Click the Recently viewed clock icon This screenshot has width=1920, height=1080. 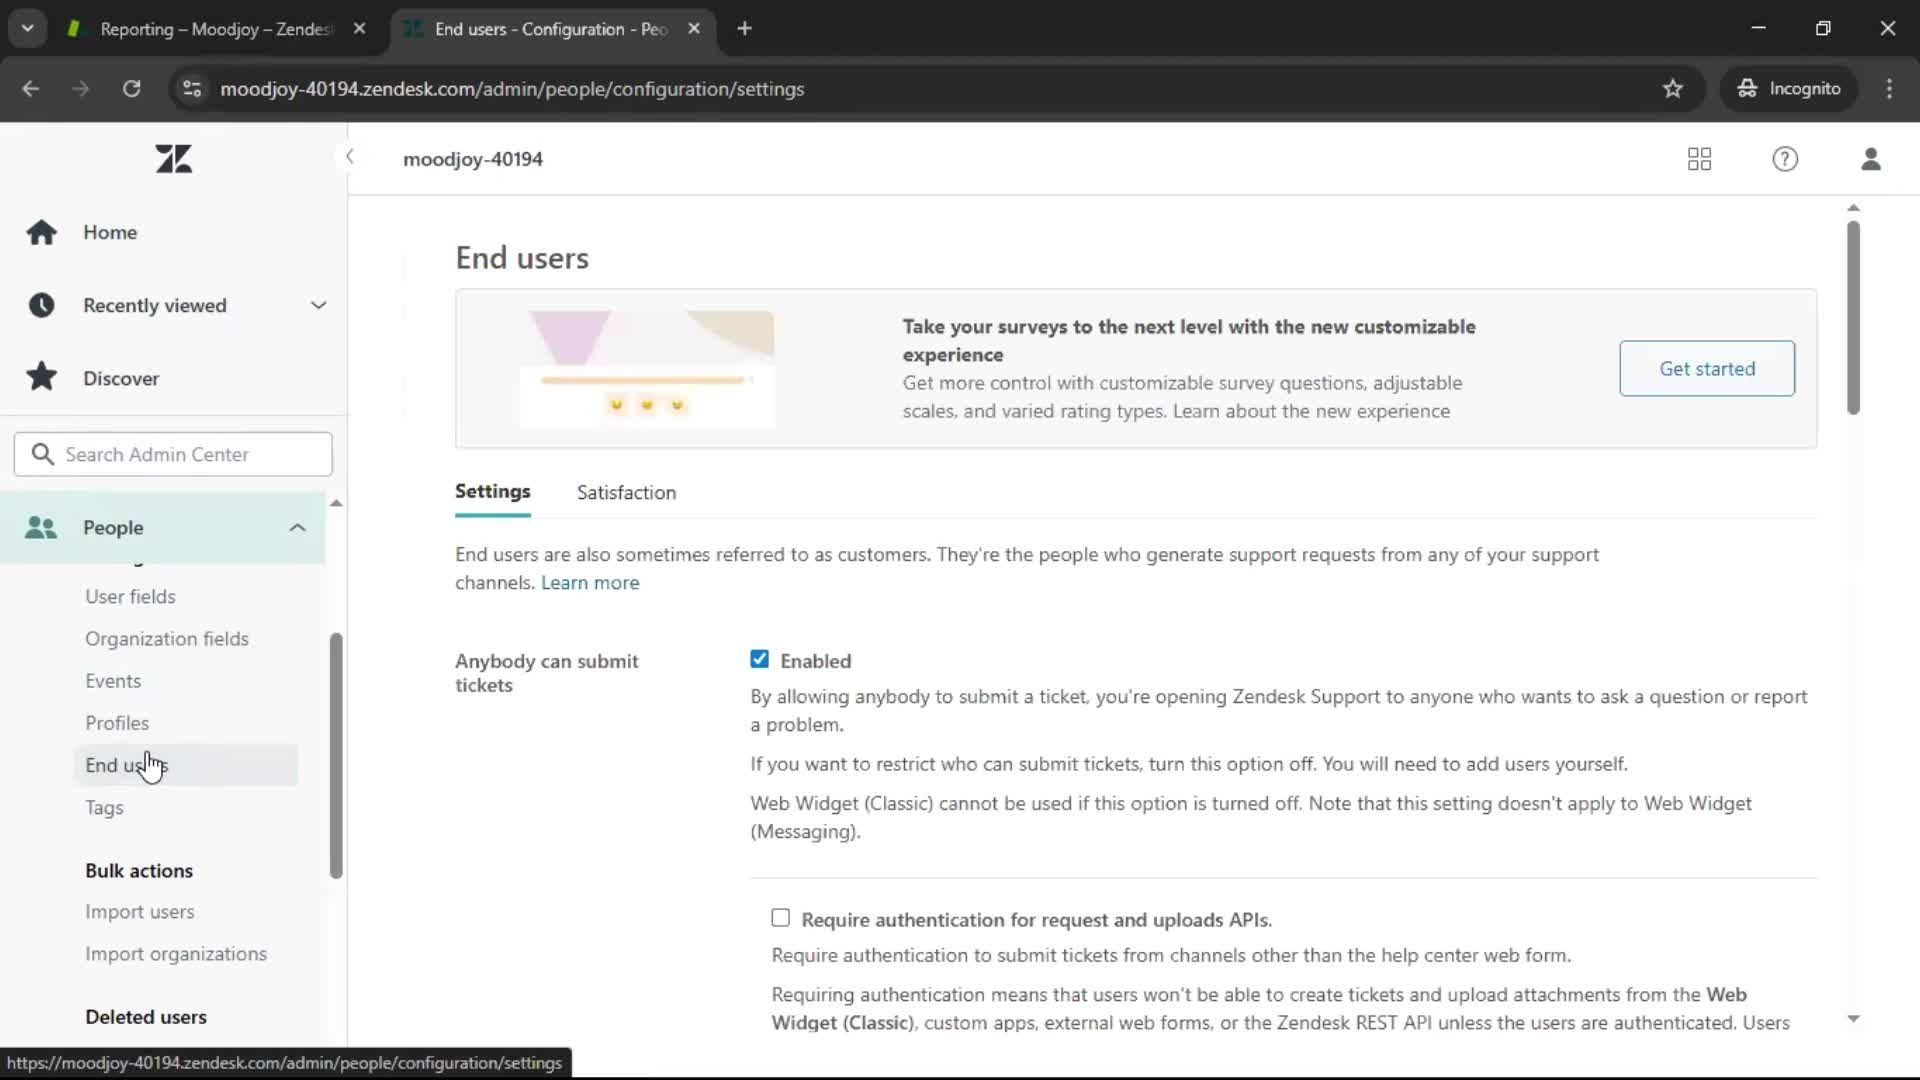pyautogui.click(x=42, y=305)
